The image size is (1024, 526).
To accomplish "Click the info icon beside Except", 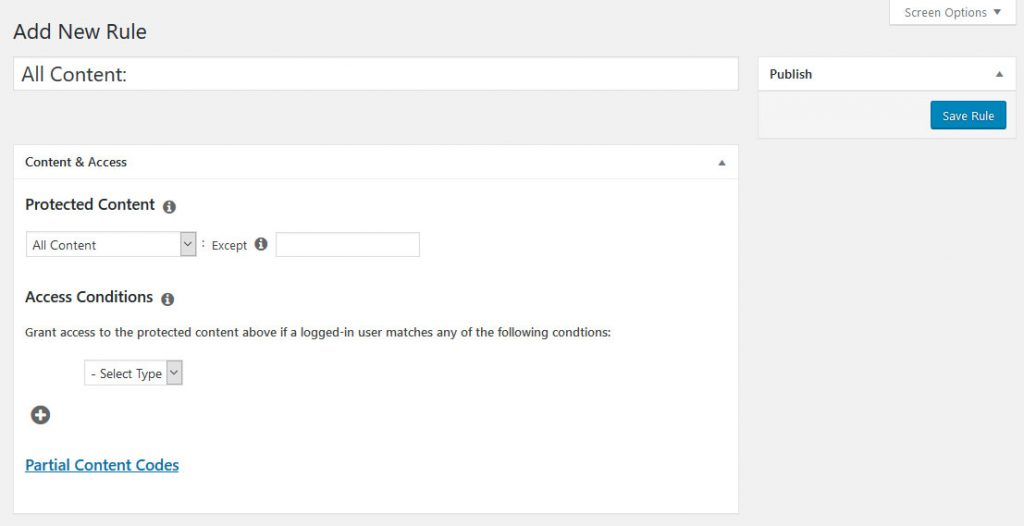I will 261,244.
